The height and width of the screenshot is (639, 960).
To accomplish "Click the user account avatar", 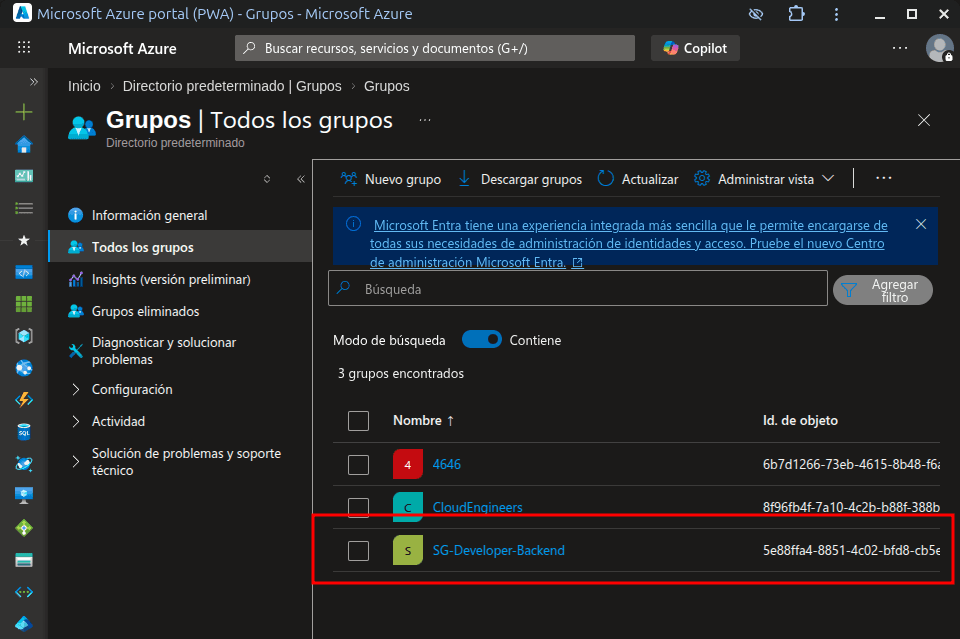I will point(939,48).
